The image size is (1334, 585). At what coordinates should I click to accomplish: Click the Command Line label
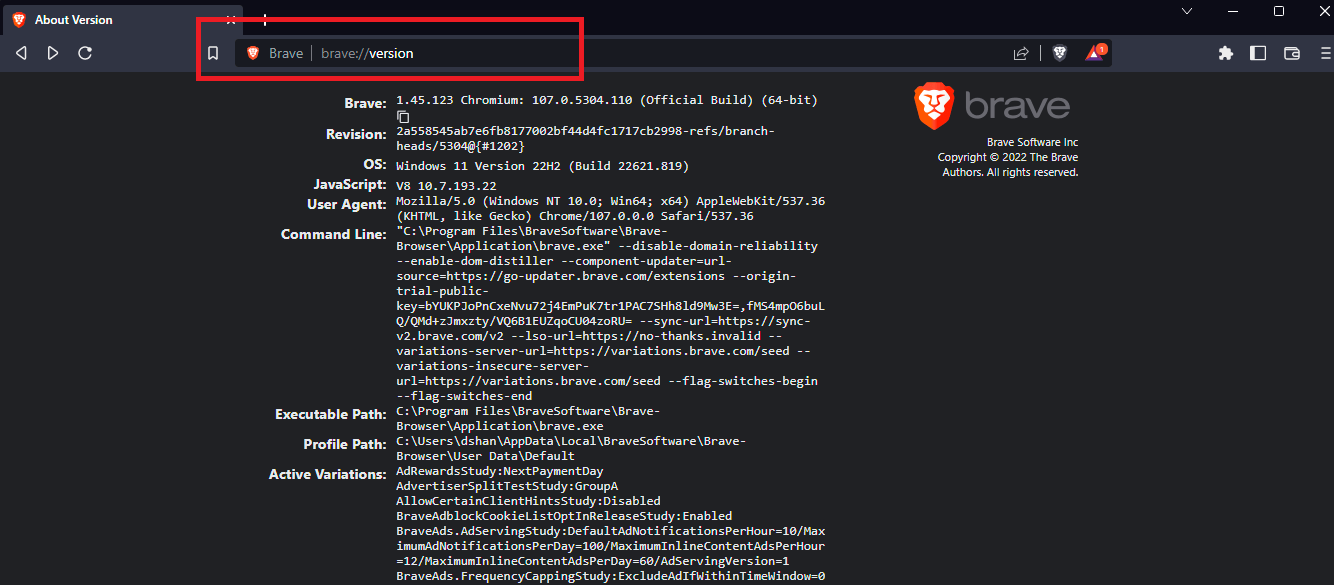333,234
